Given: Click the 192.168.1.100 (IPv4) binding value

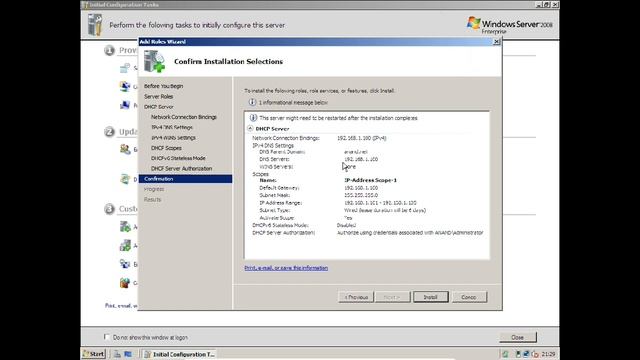Looking at the screenshot, I should tap(362, 138).
